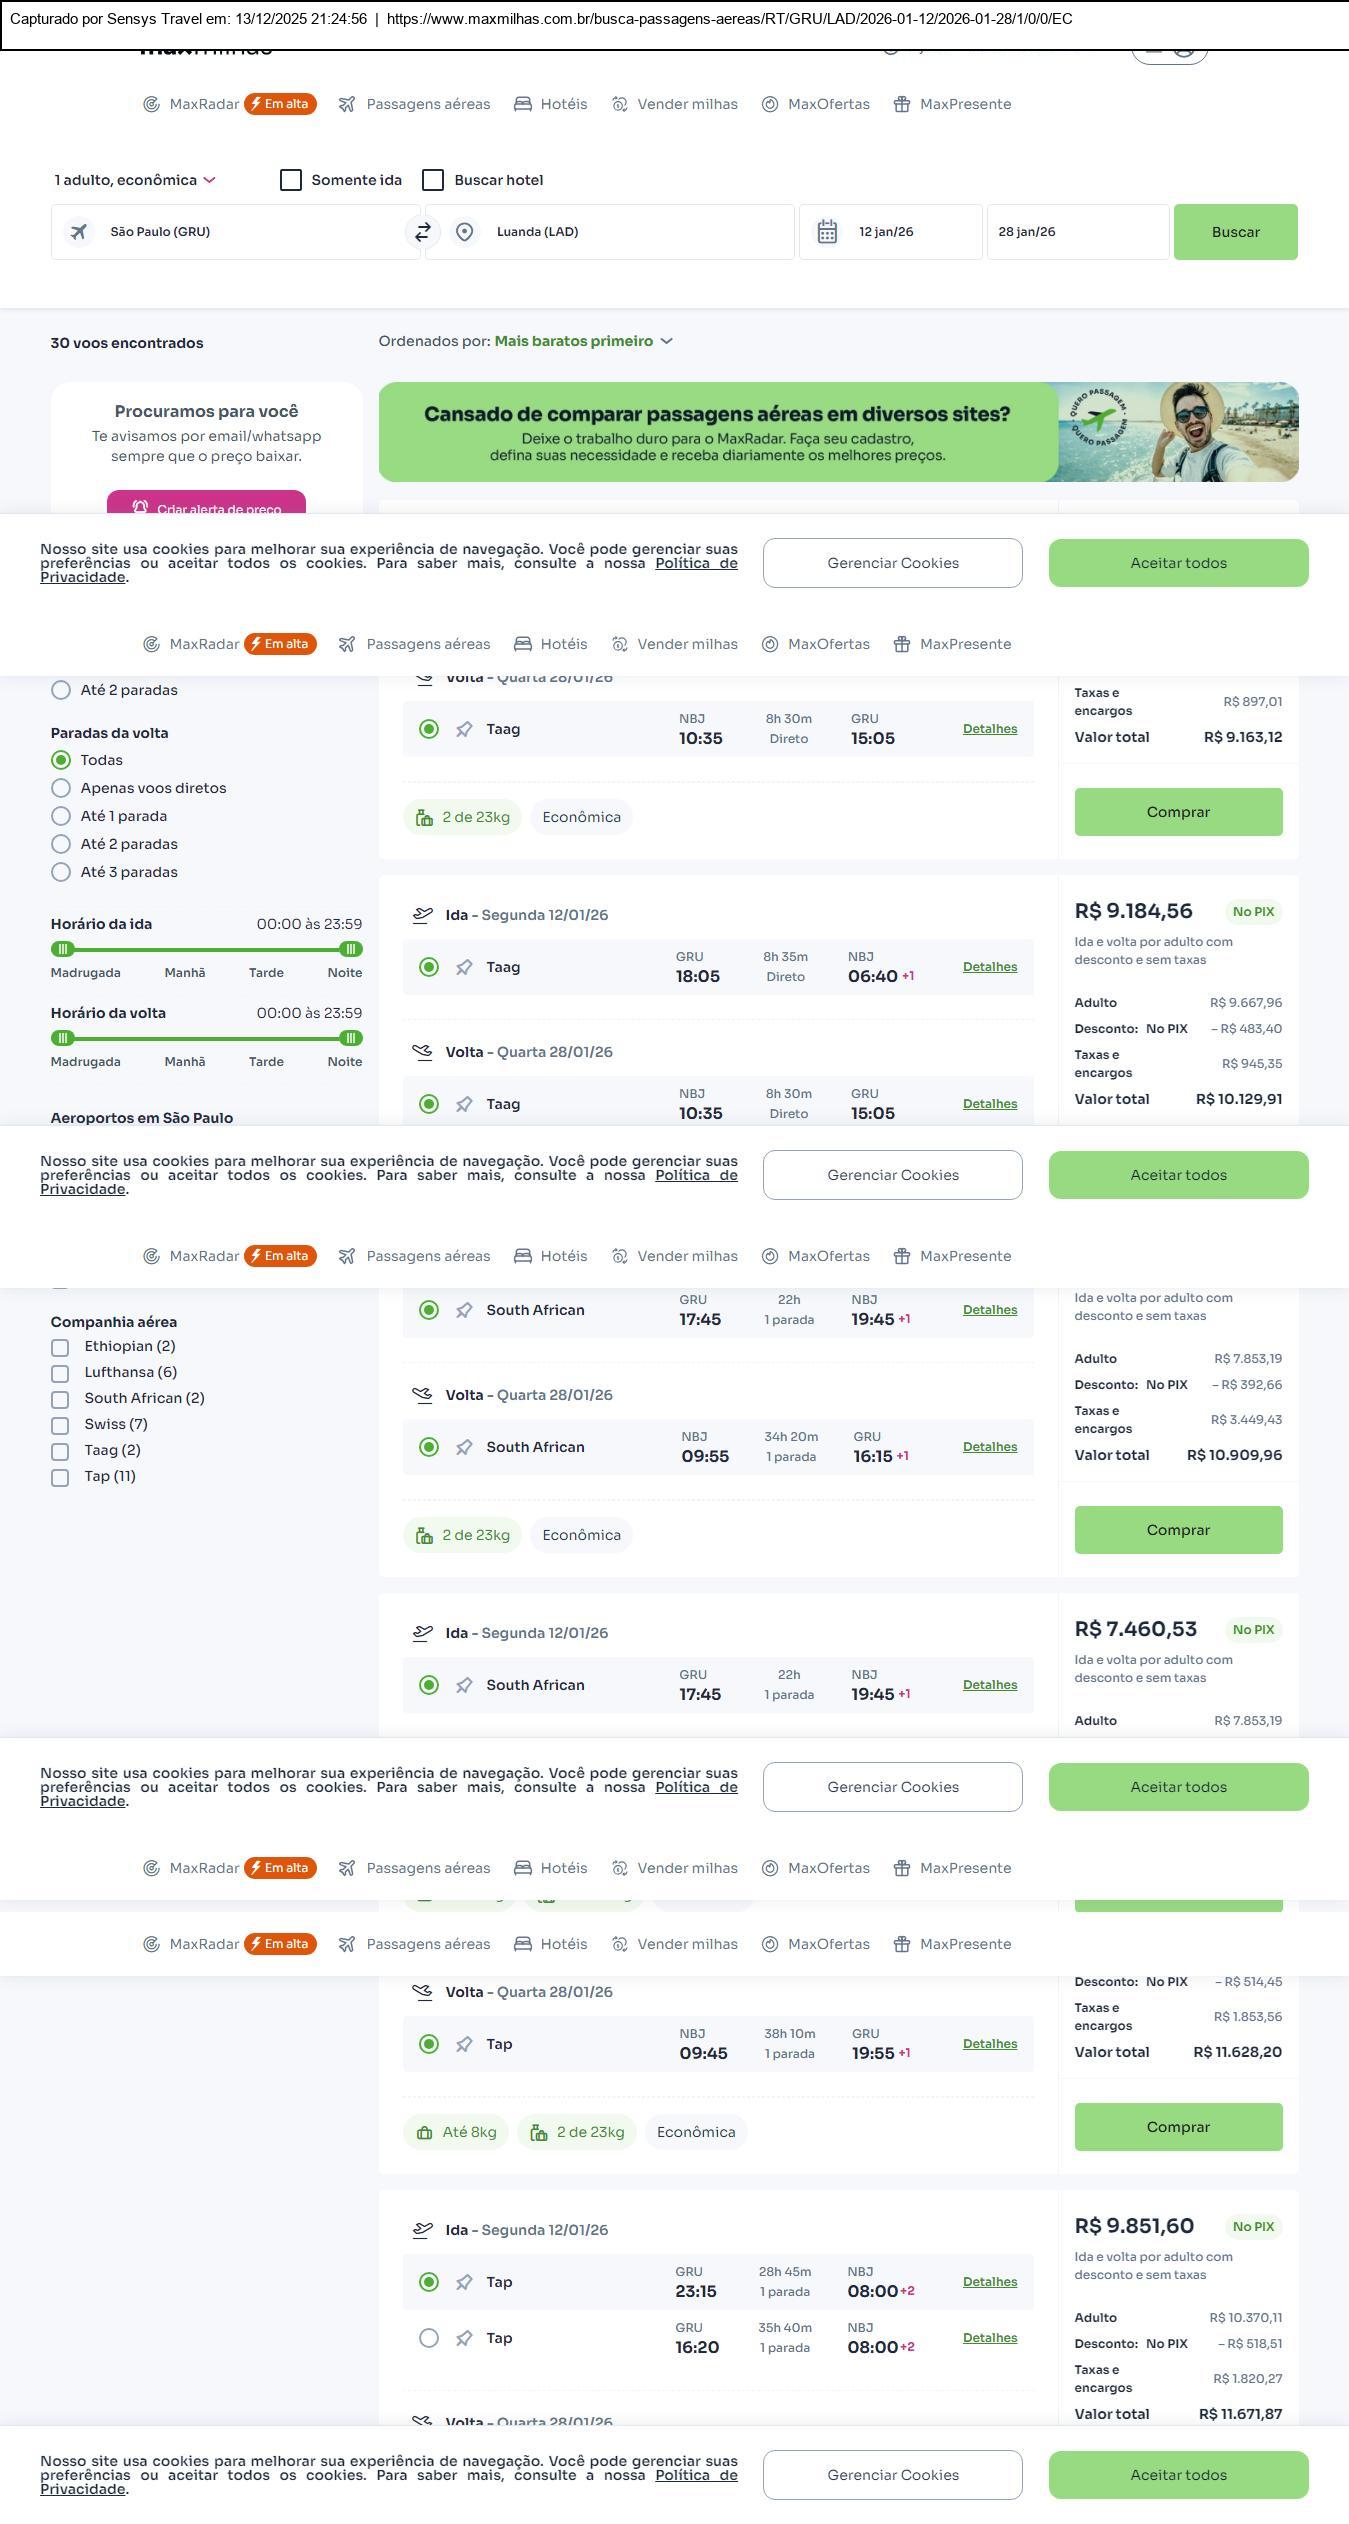Open Detalhes for Tap 09:45 return flight
1349x2524 pixels.
pyautogui.click(x=989, y=2044)
